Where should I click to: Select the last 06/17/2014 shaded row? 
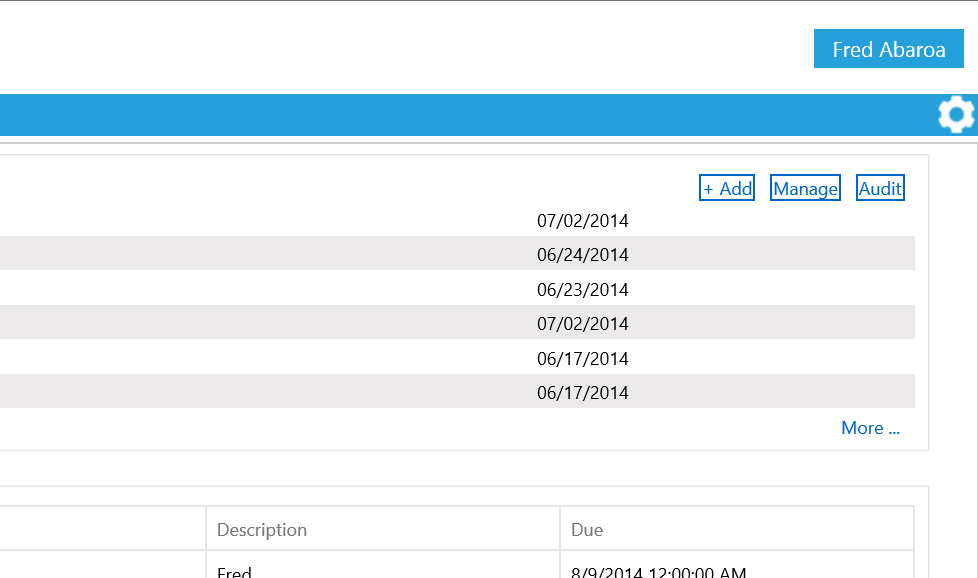point(457,392)
